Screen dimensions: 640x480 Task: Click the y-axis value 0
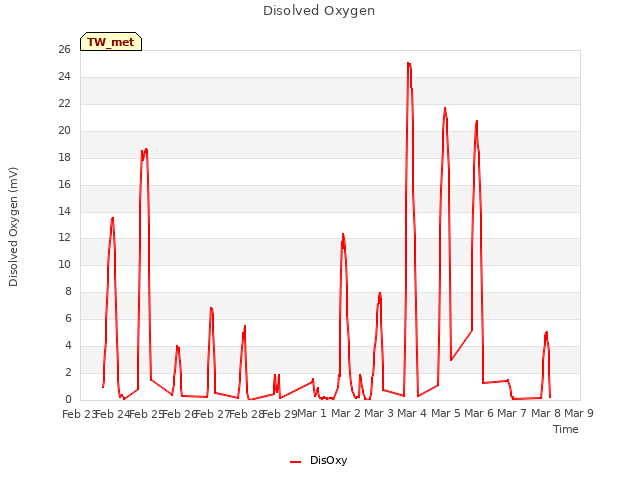click(x=68, y=399)
